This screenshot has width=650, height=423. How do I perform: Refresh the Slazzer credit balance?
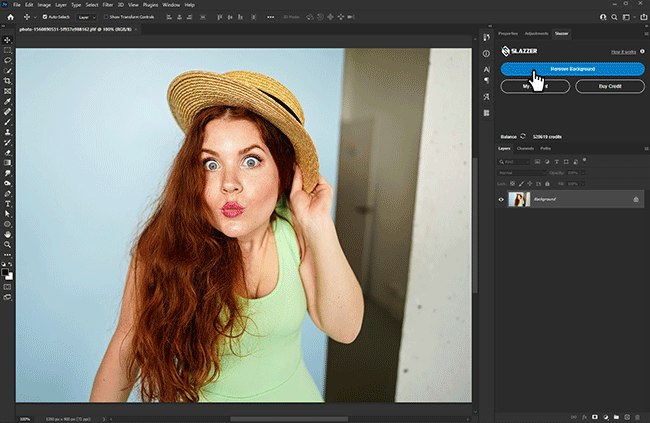click(x=523, y=136)
